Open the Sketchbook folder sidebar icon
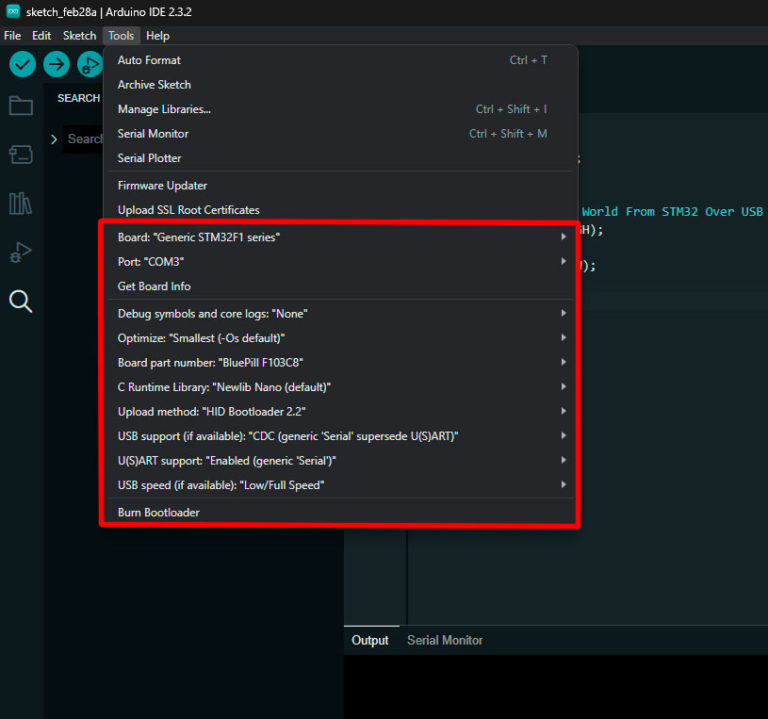The height and width of the screenshot is (719, 768). click(20, 105)
